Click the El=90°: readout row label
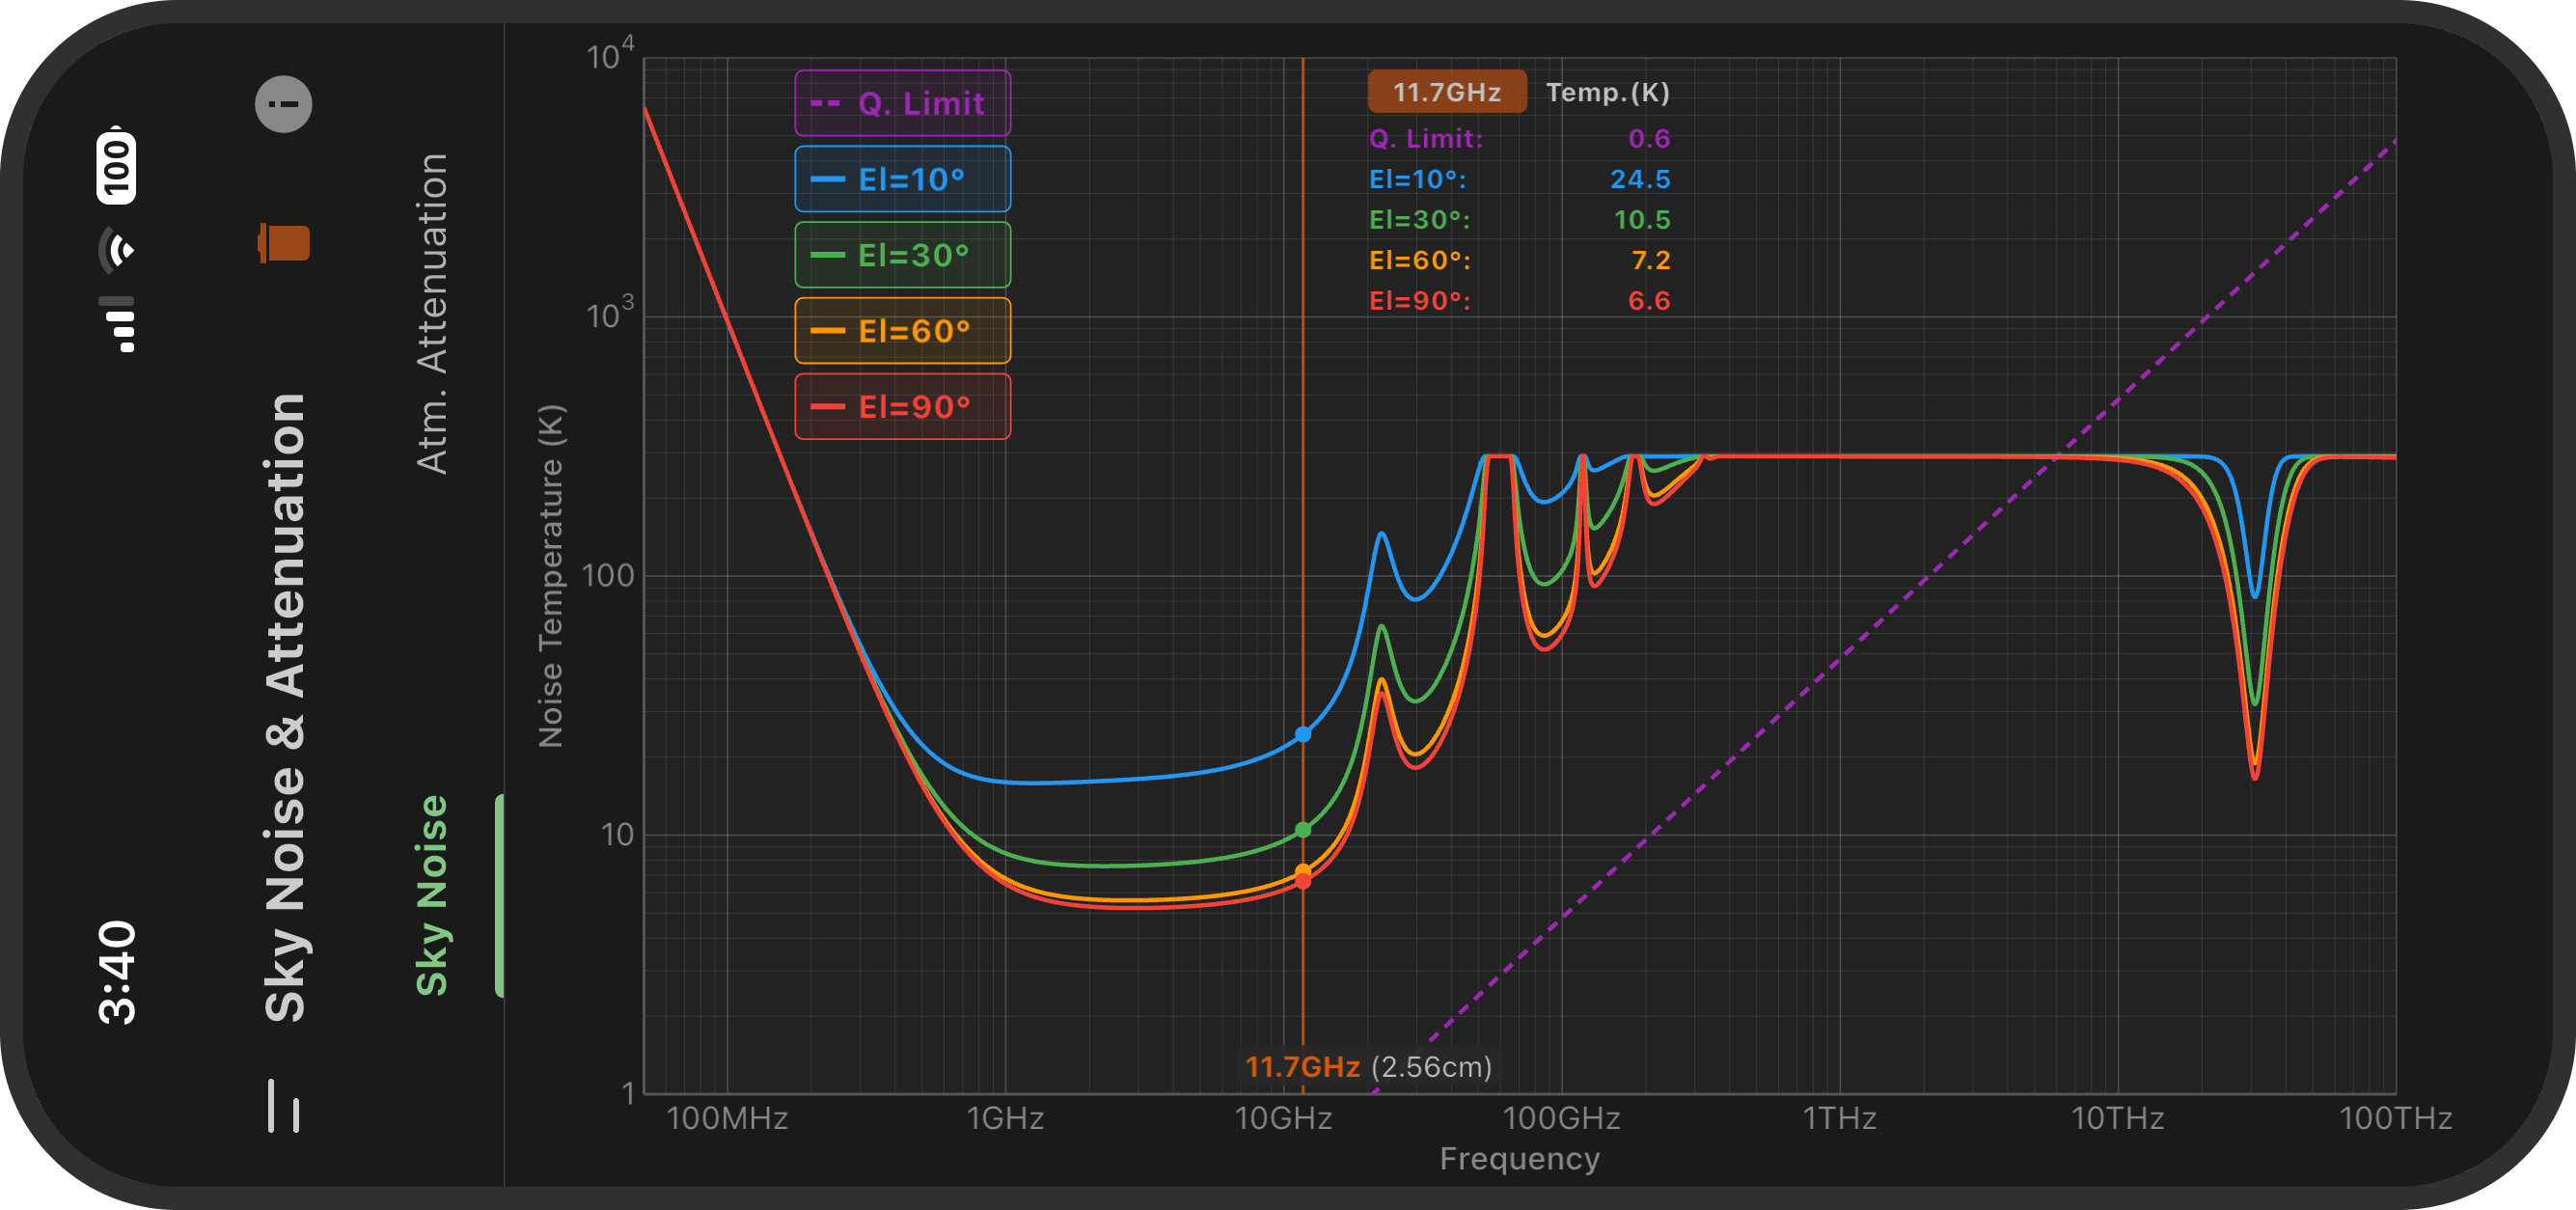The width and height of the screenshot is (2576, 1210). [1419, 301]
